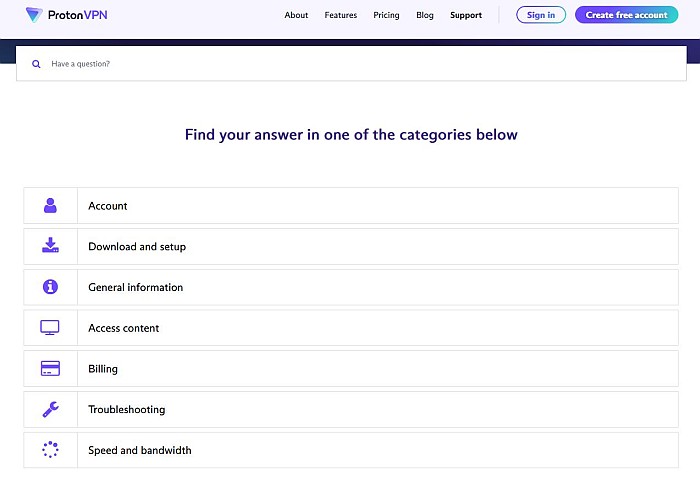Open the Troubleshooting category
The height and width of the screenshot is (483, 700).
(x=351, y=409)
